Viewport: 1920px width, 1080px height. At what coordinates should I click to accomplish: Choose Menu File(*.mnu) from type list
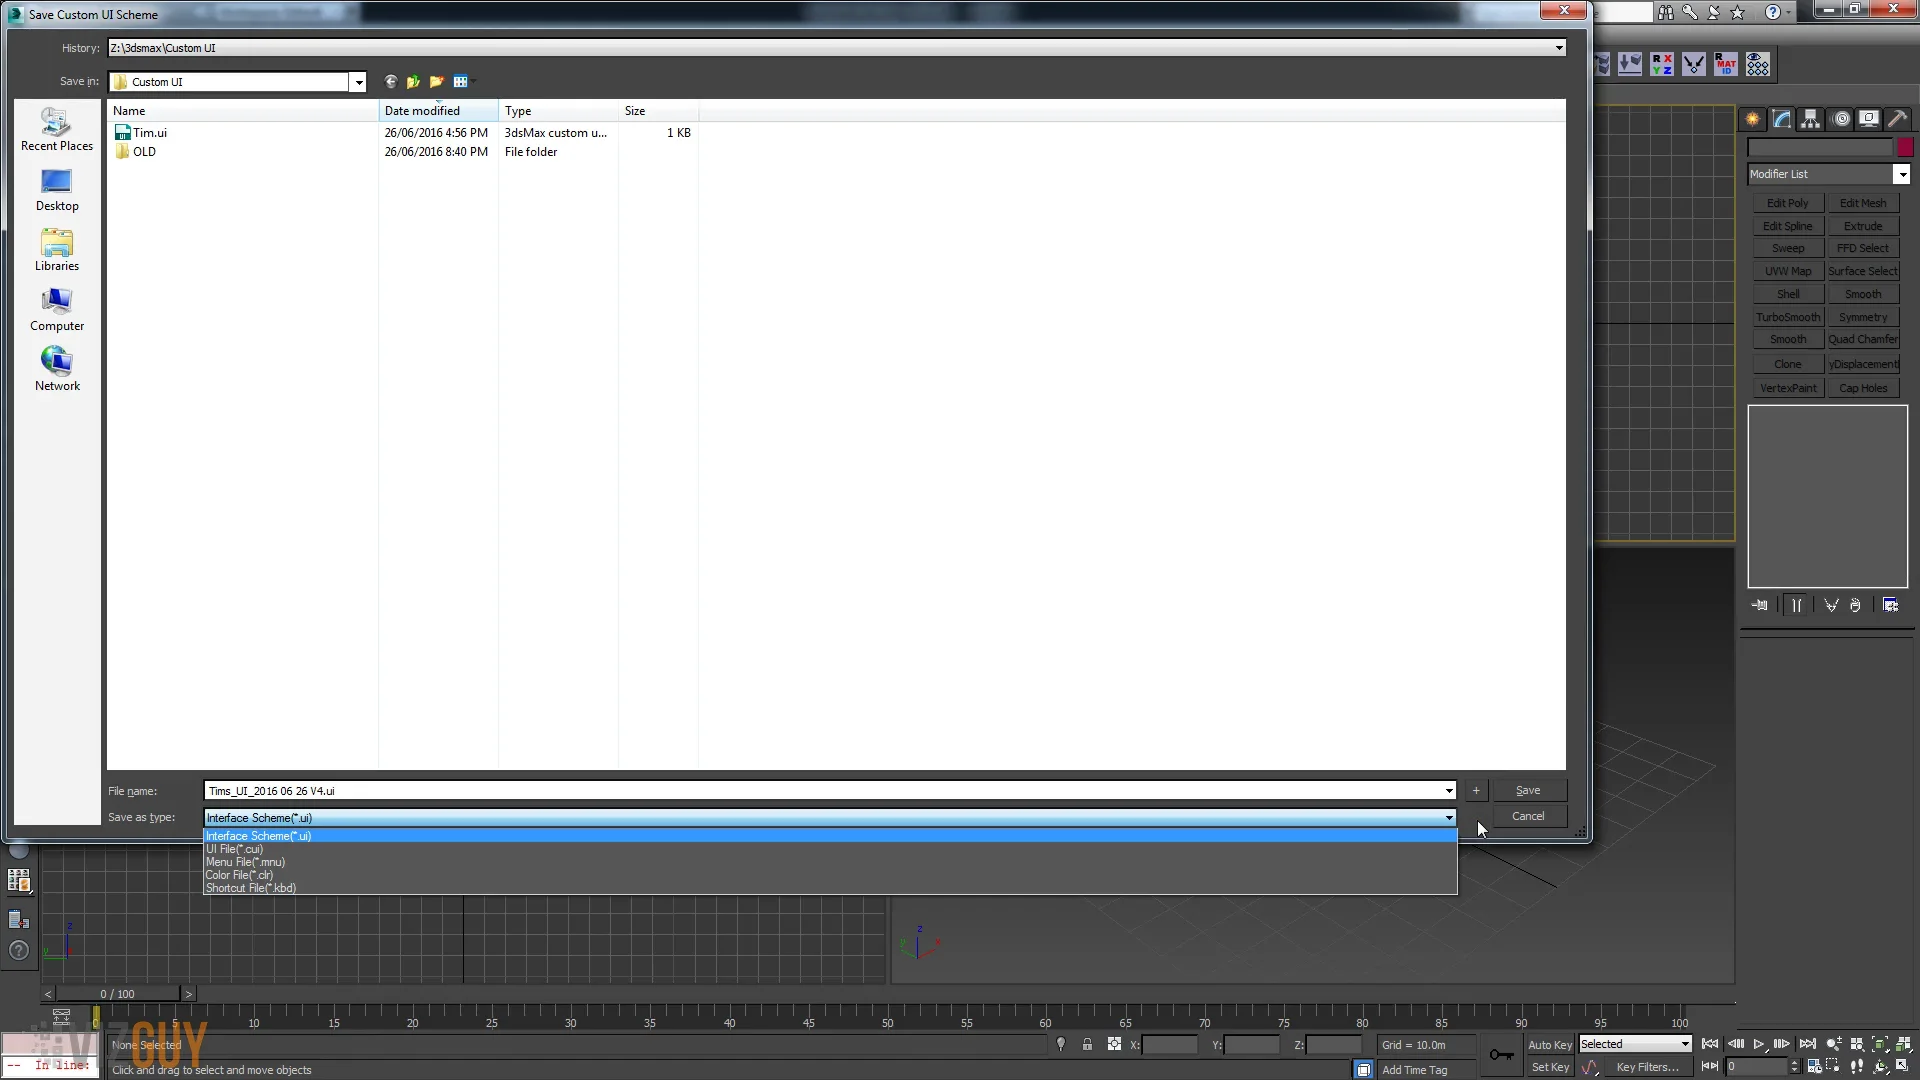(245, 862)
